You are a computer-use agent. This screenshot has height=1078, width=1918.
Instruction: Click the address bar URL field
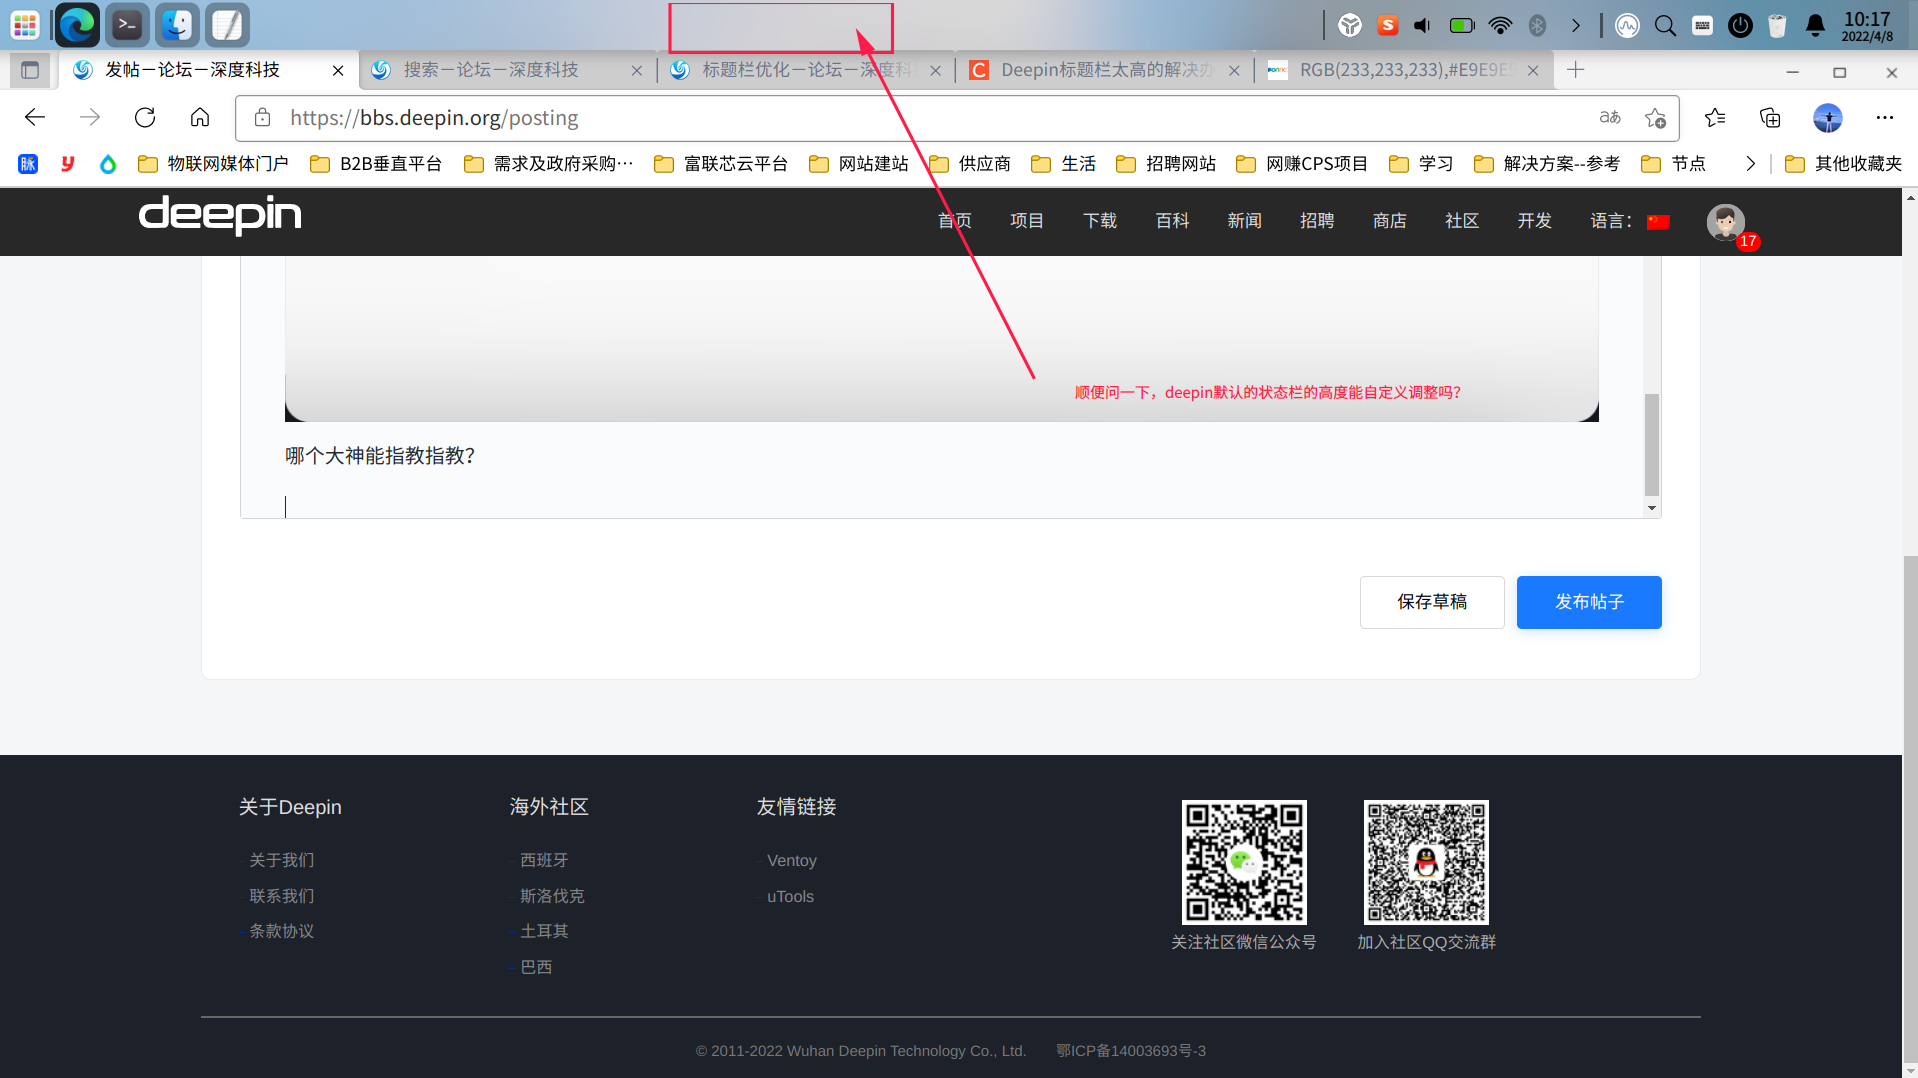click(900, 118)
